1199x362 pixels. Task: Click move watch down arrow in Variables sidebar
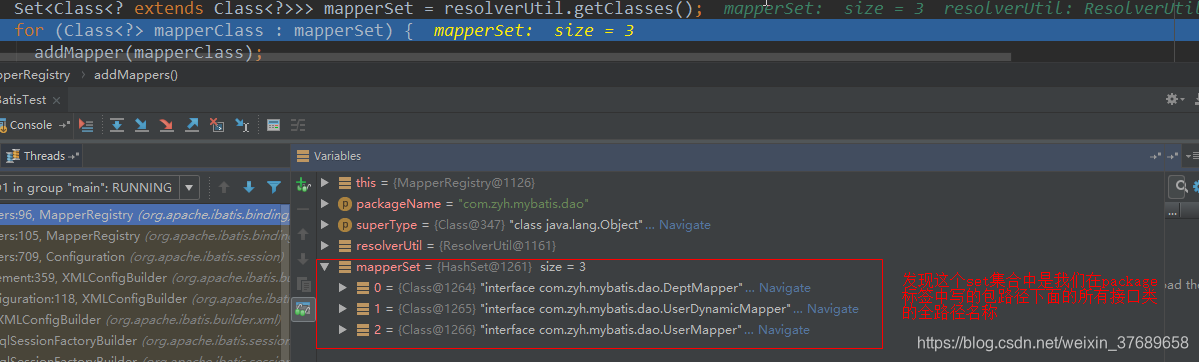coord(304,259)
